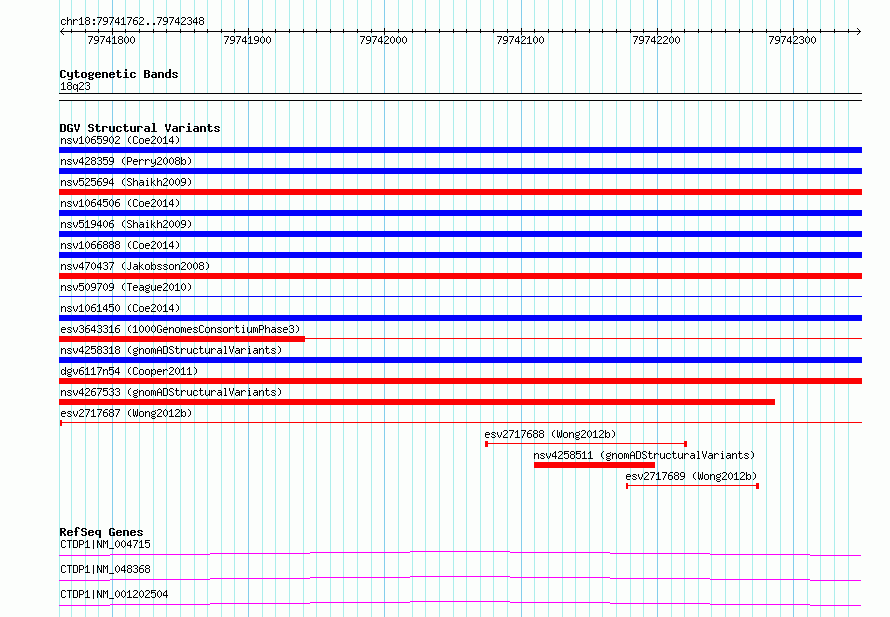
Task: Select the thick red segment of esv3643316
Action: (182, 339)
